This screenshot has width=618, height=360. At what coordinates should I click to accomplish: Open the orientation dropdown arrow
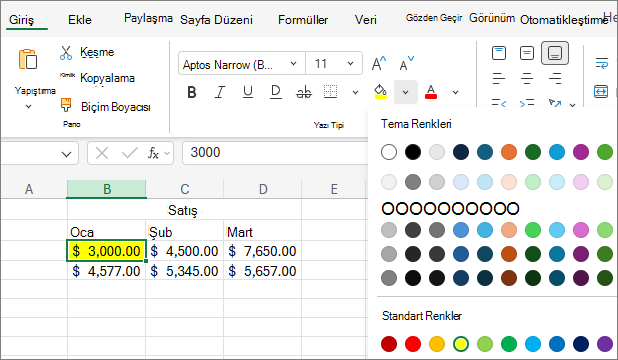tap(573, 105)
